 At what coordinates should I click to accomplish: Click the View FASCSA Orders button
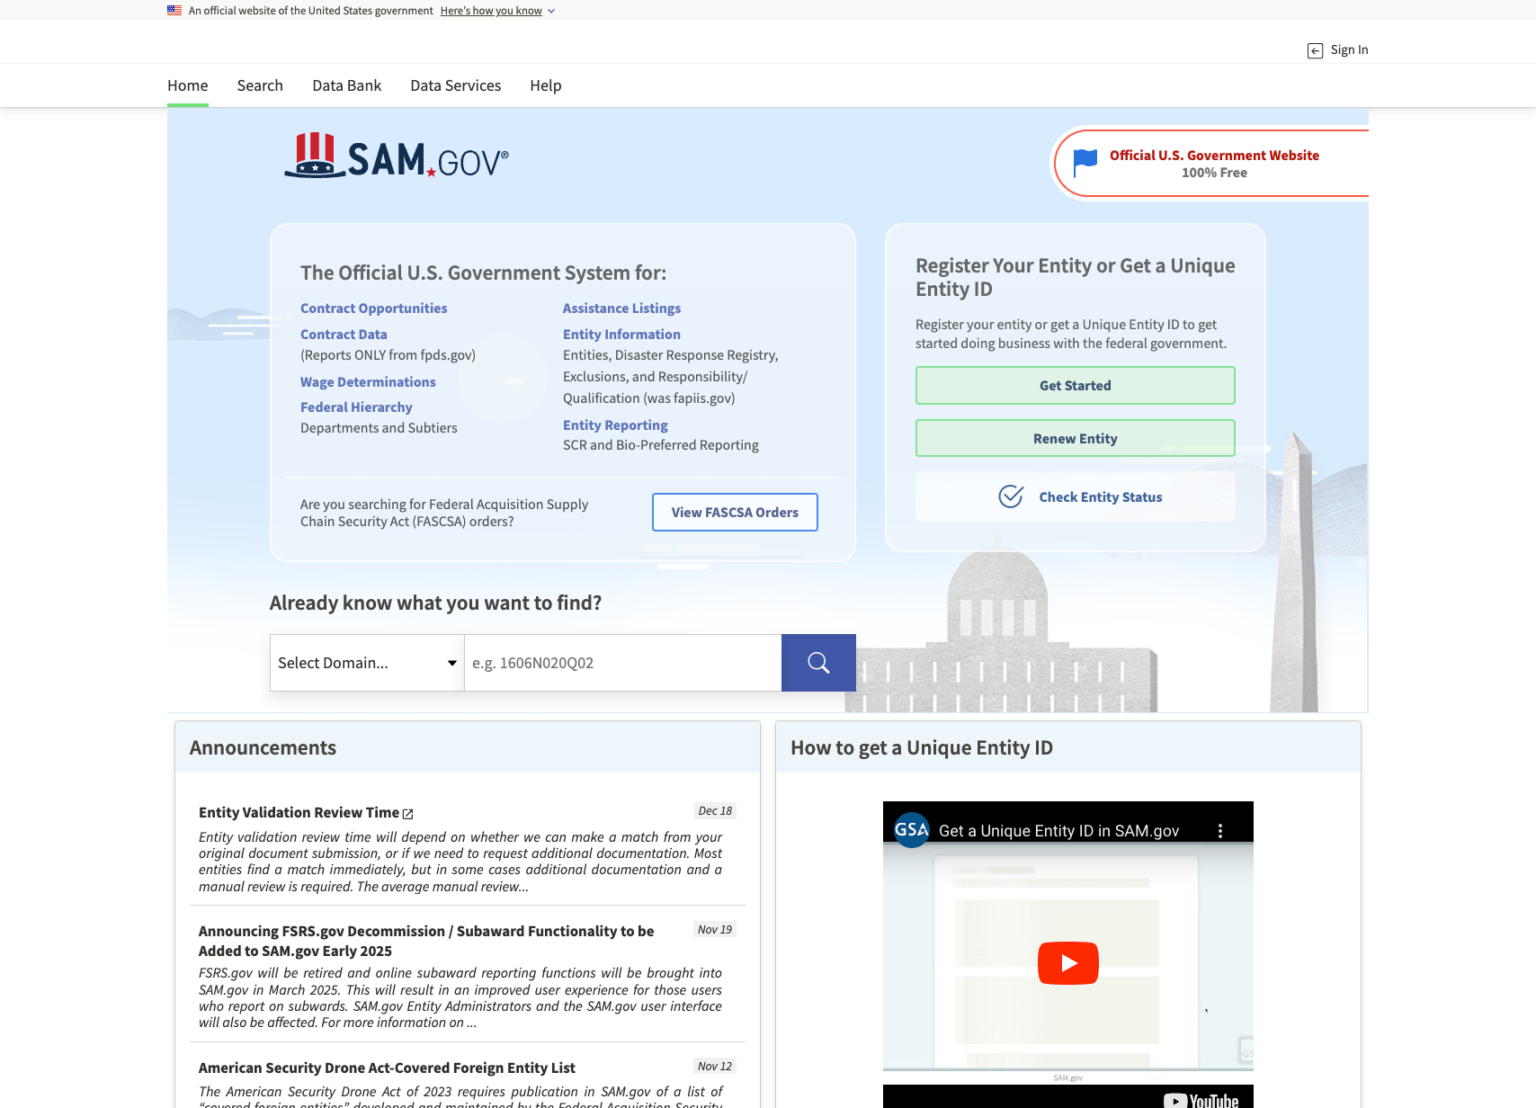pyautogui.click(x=734, y=512)
